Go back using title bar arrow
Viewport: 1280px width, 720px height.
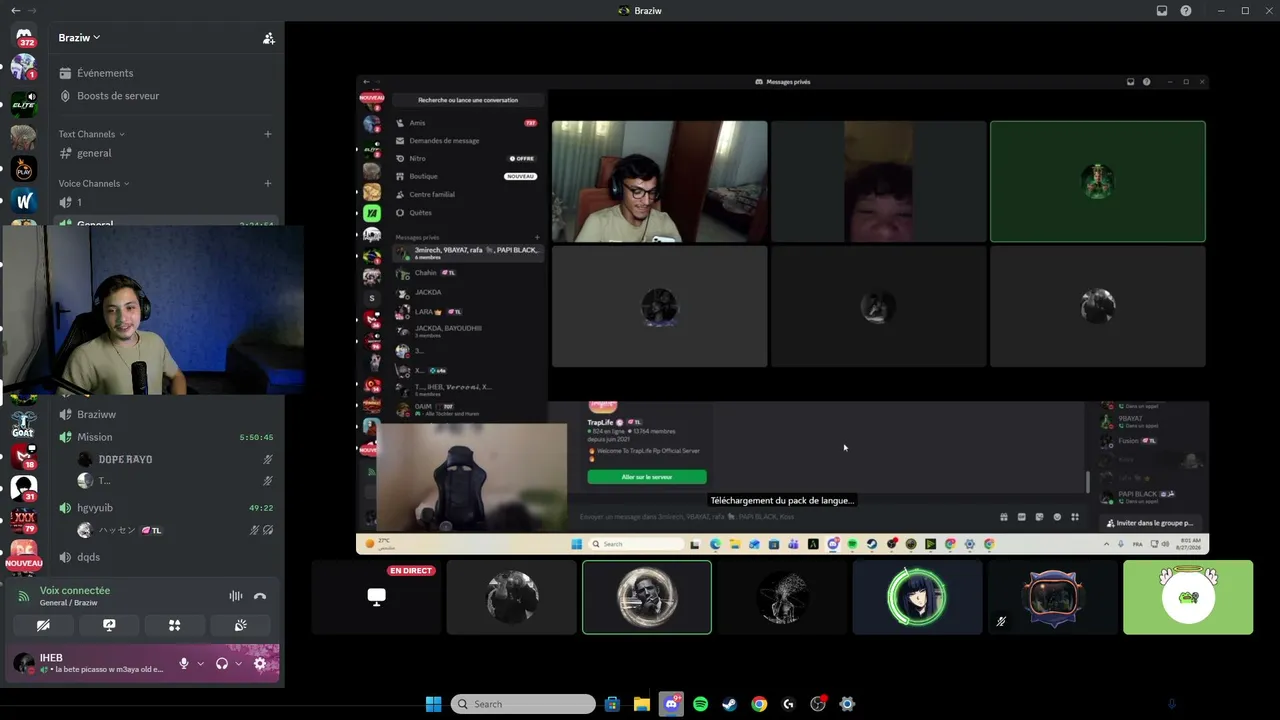15,11
